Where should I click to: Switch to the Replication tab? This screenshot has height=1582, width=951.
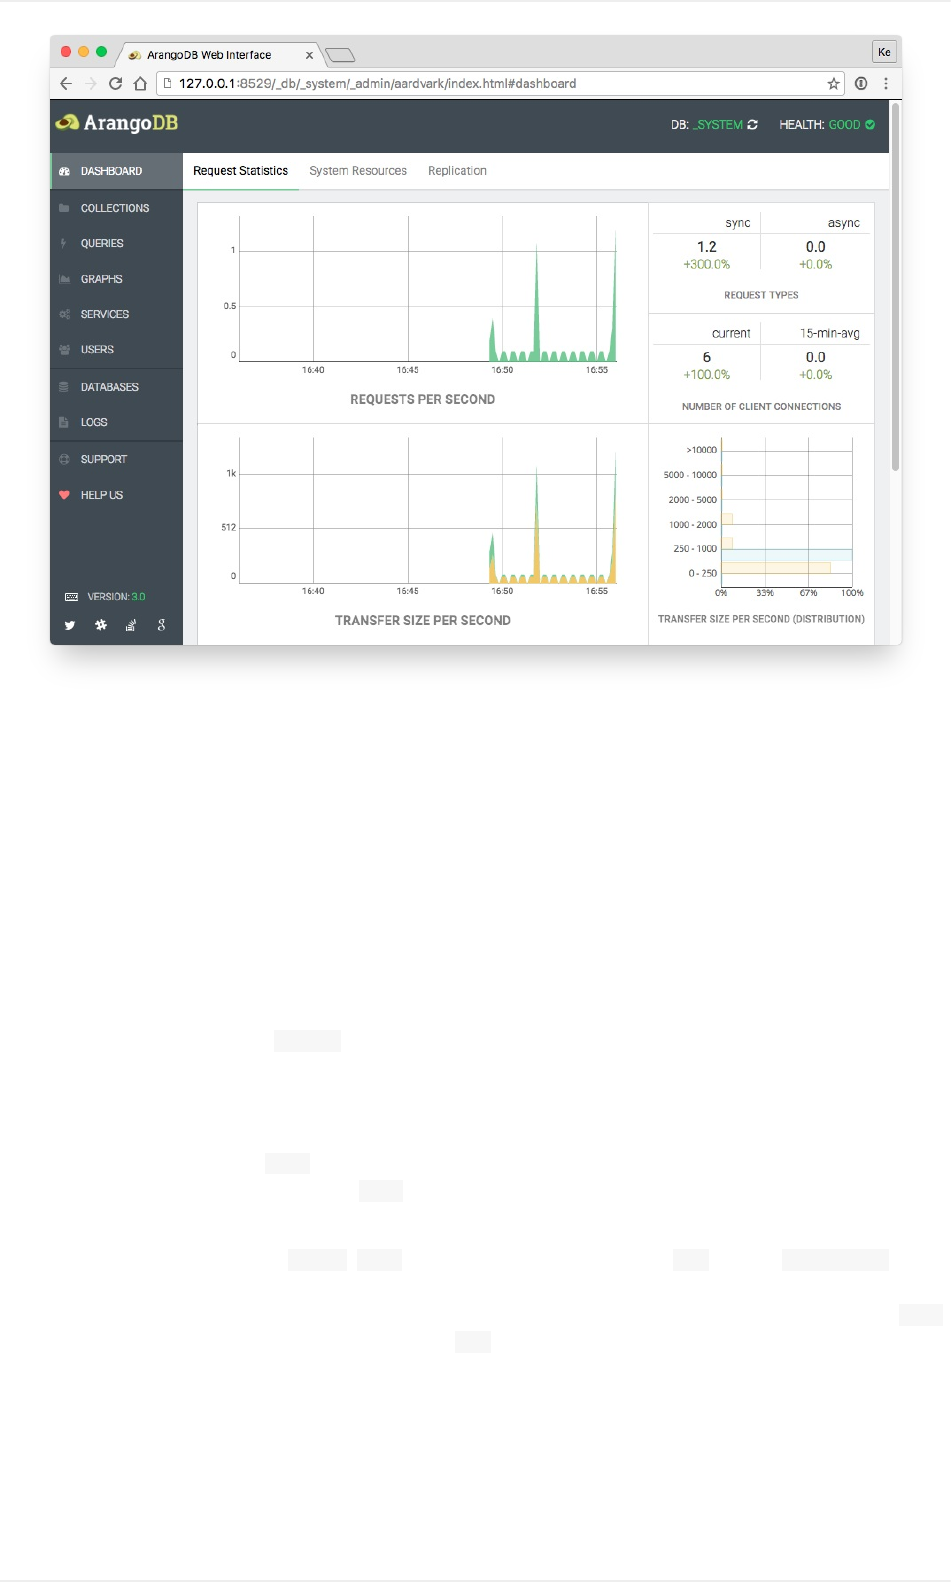click(x=457, y=171)
